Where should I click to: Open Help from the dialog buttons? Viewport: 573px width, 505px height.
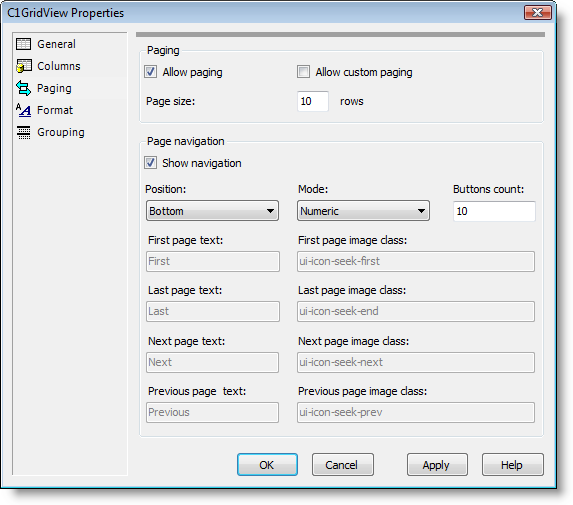click(513, 465)
